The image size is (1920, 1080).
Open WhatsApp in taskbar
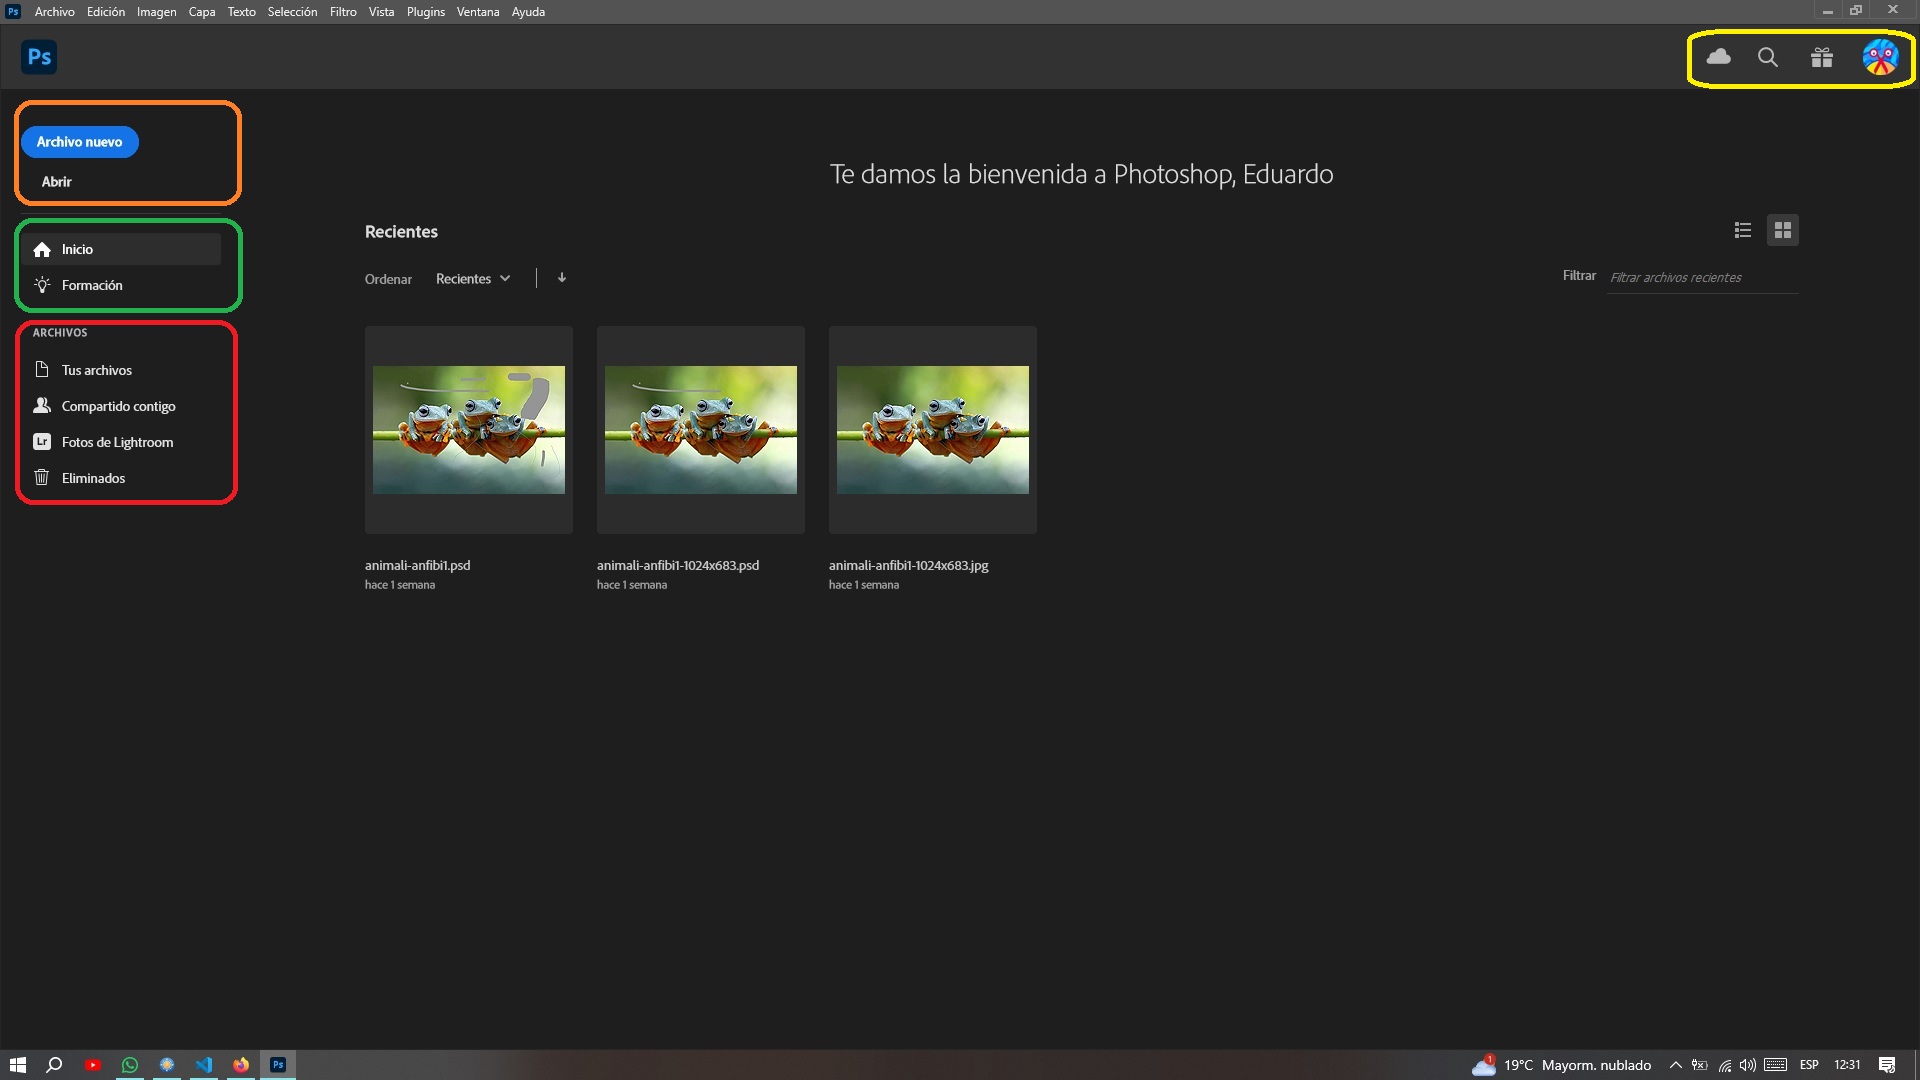[x=130, y=1065]
